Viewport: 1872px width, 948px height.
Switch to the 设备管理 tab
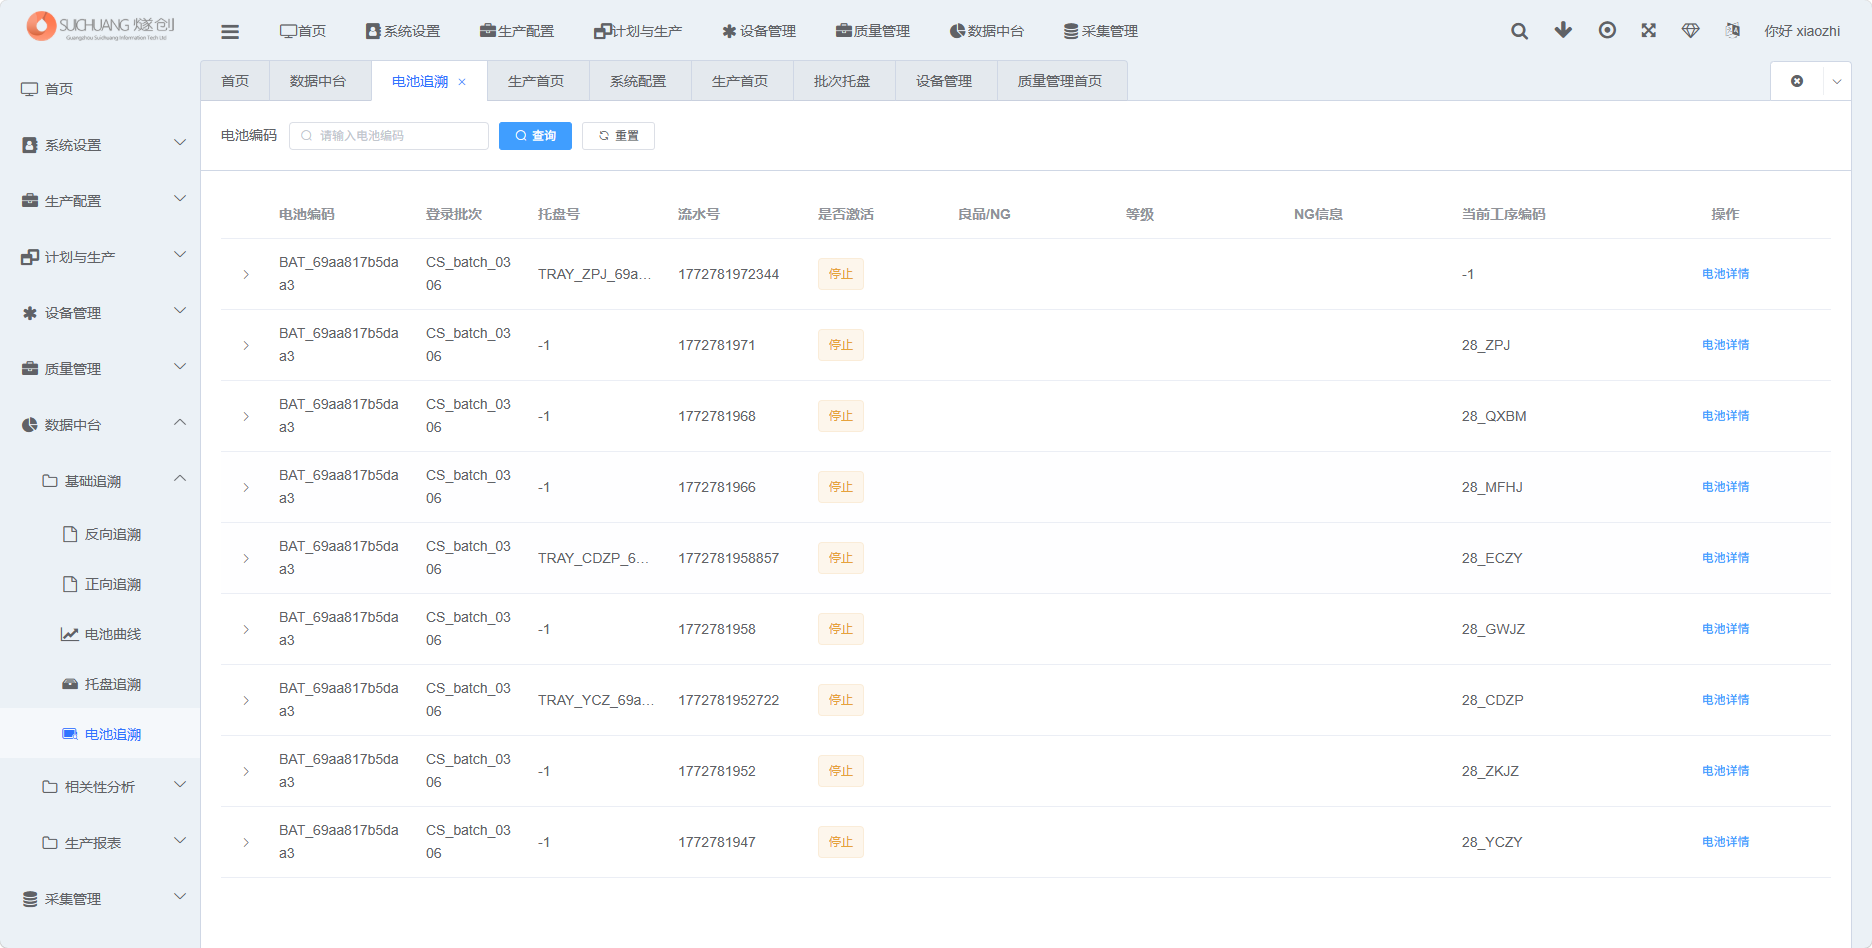coord(944,81)
